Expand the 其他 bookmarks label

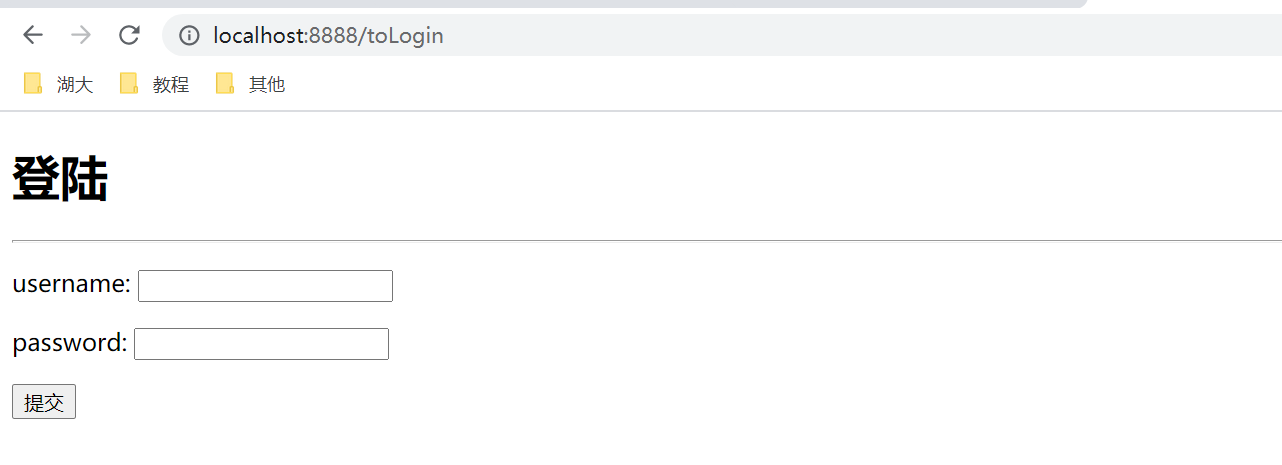267,85
